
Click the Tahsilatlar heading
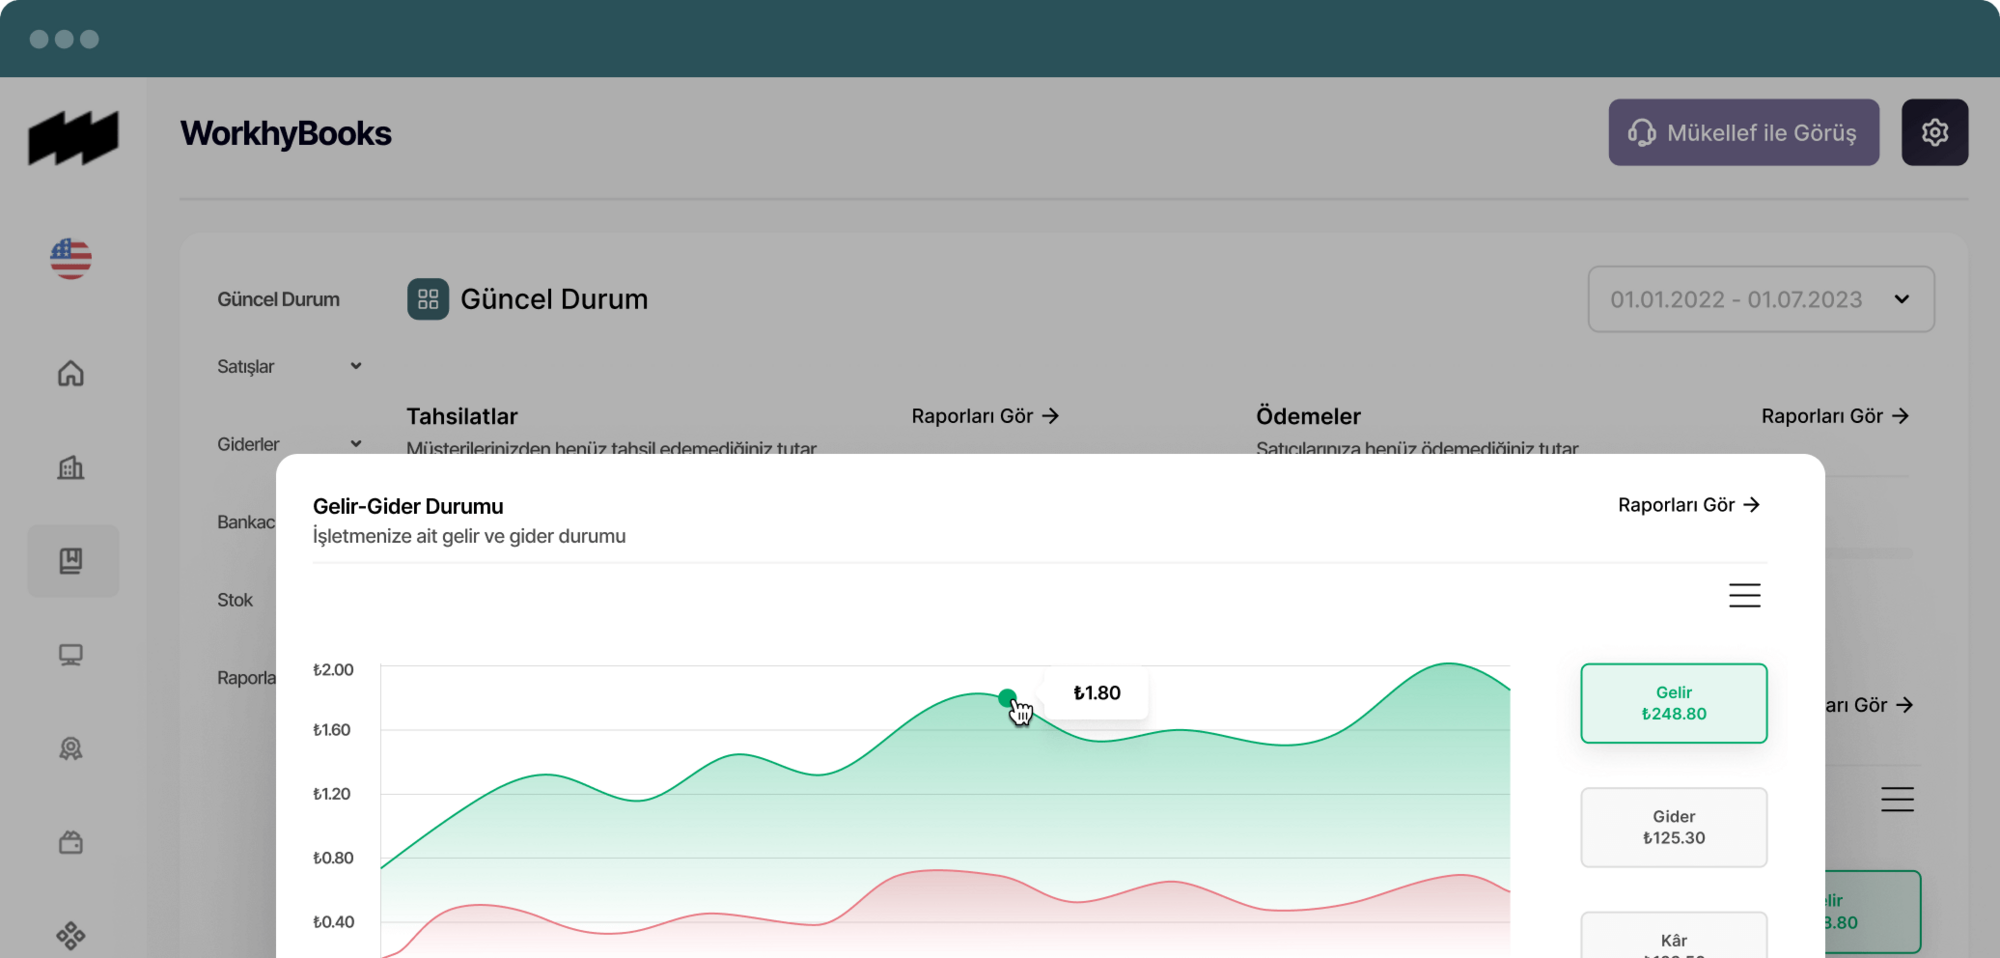[x=462, y=416]
